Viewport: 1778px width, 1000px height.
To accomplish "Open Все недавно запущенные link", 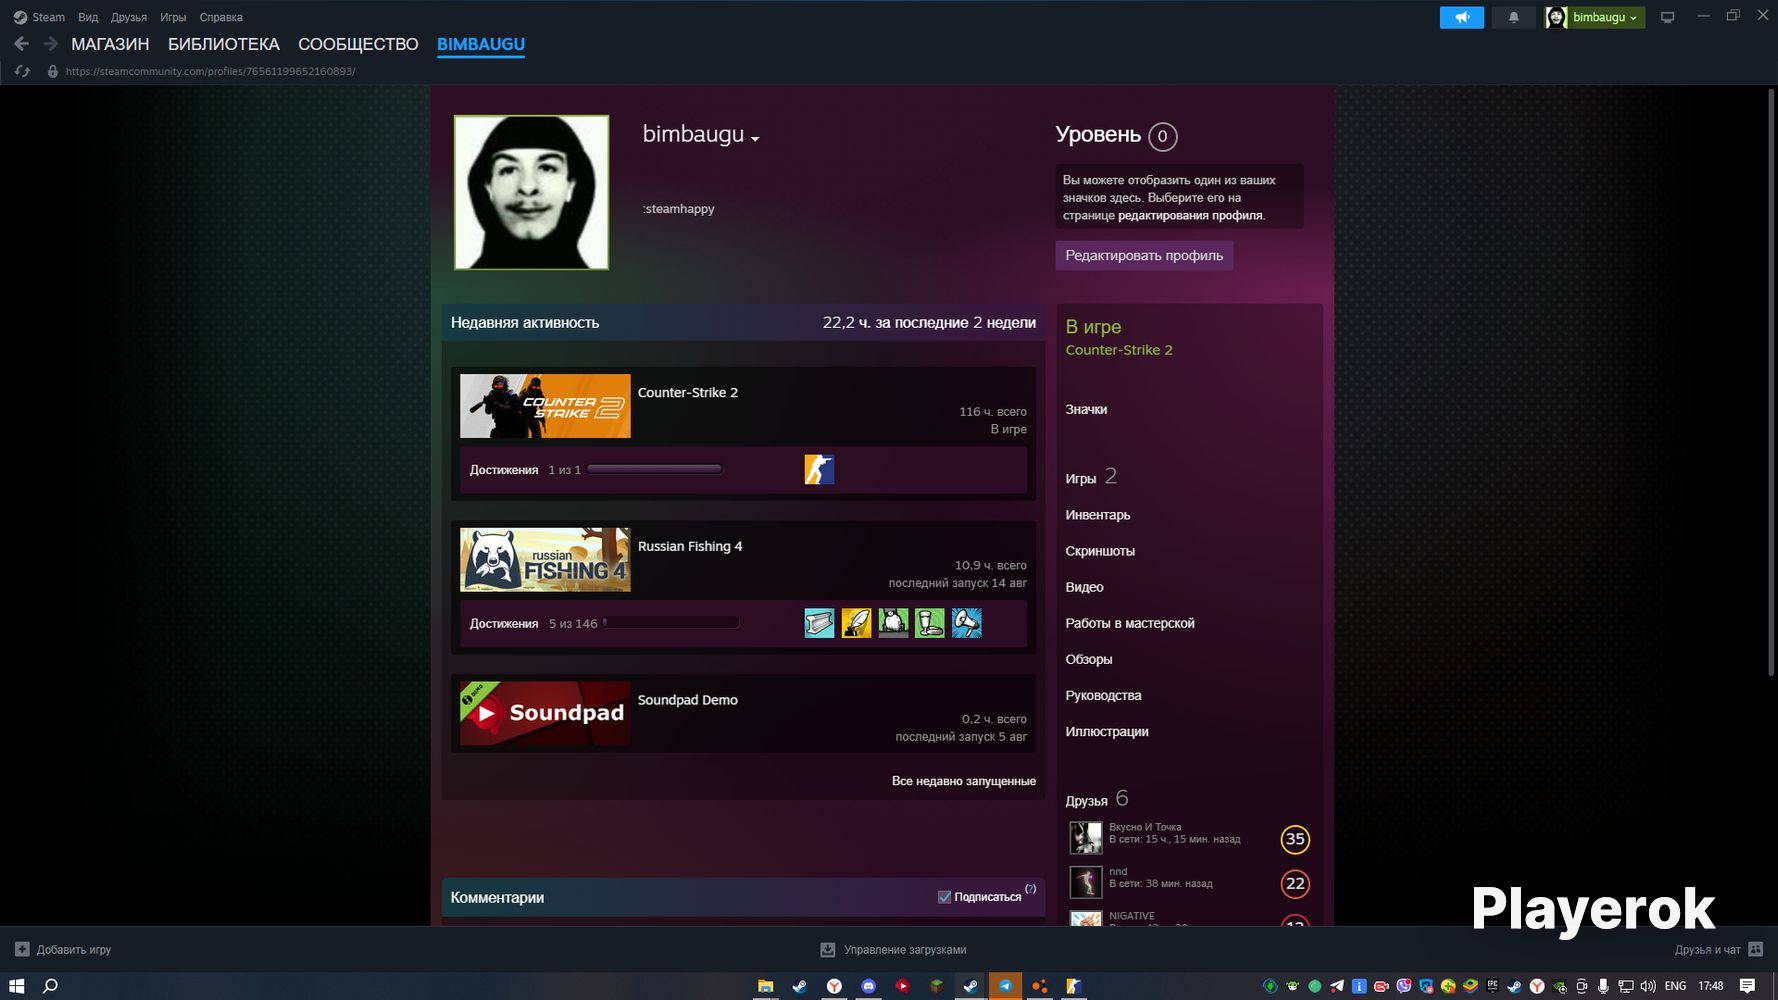I will click(963, 781).
